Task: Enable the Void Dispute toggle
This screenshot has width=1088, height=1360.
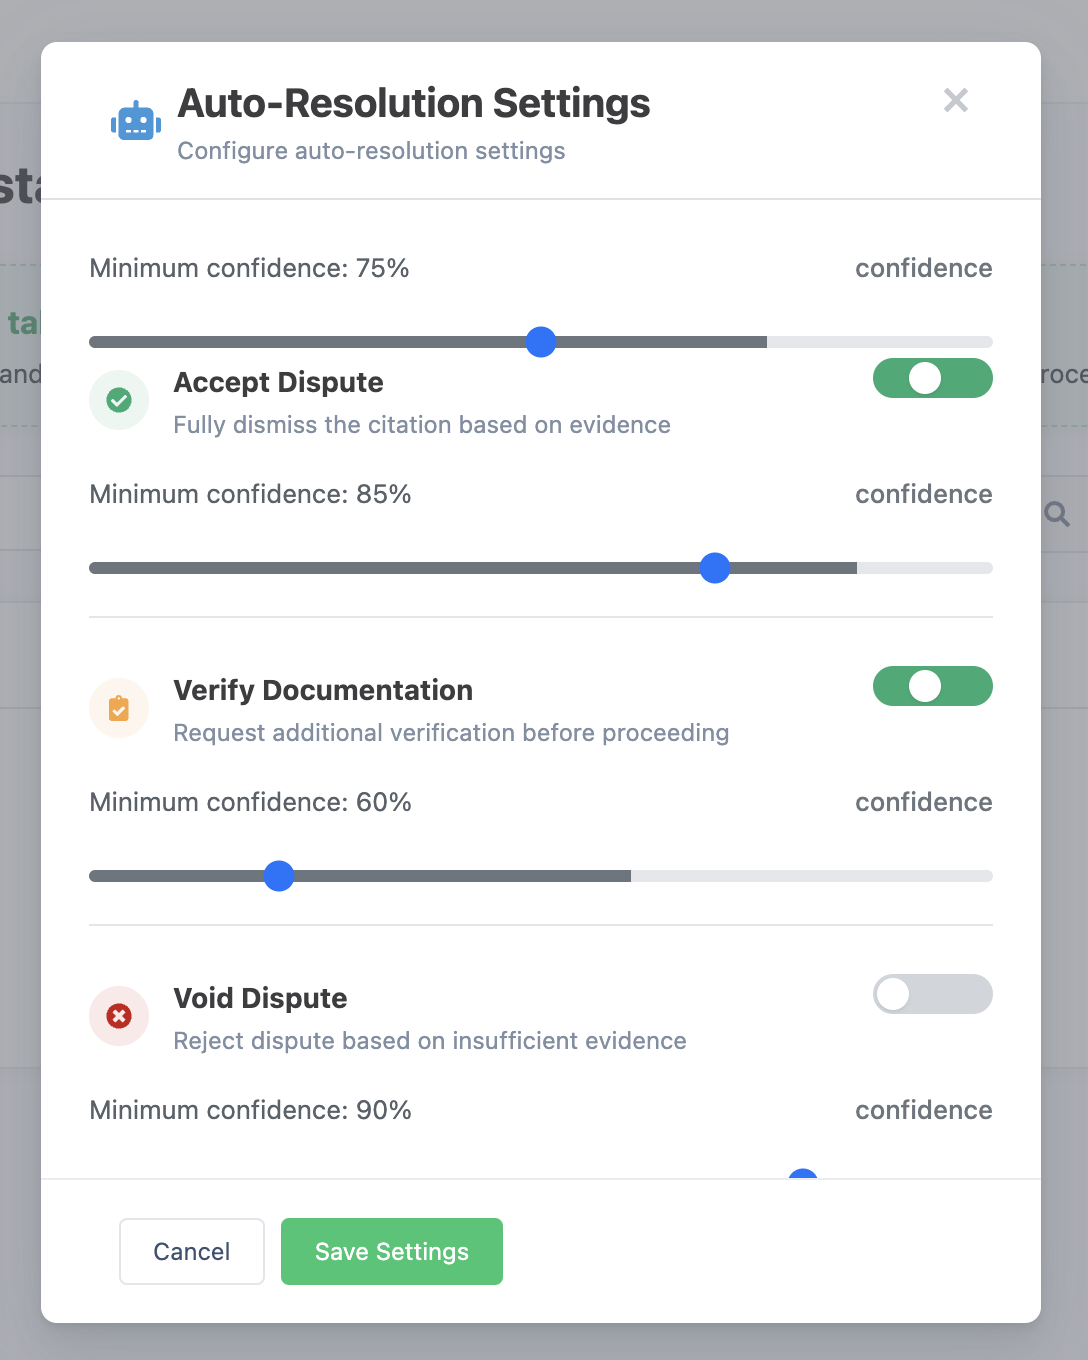Action: point(932,994)
